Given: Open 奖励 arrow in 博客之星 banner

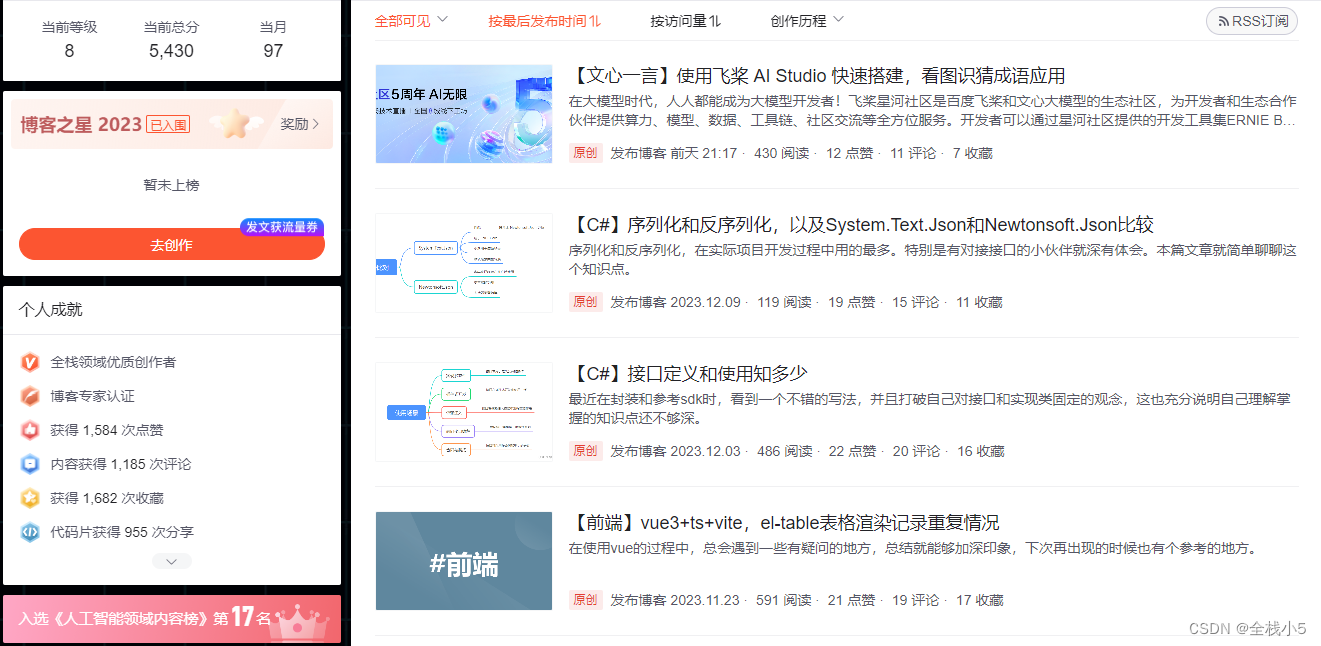Looking at the screenshot, I should [300, 125].
